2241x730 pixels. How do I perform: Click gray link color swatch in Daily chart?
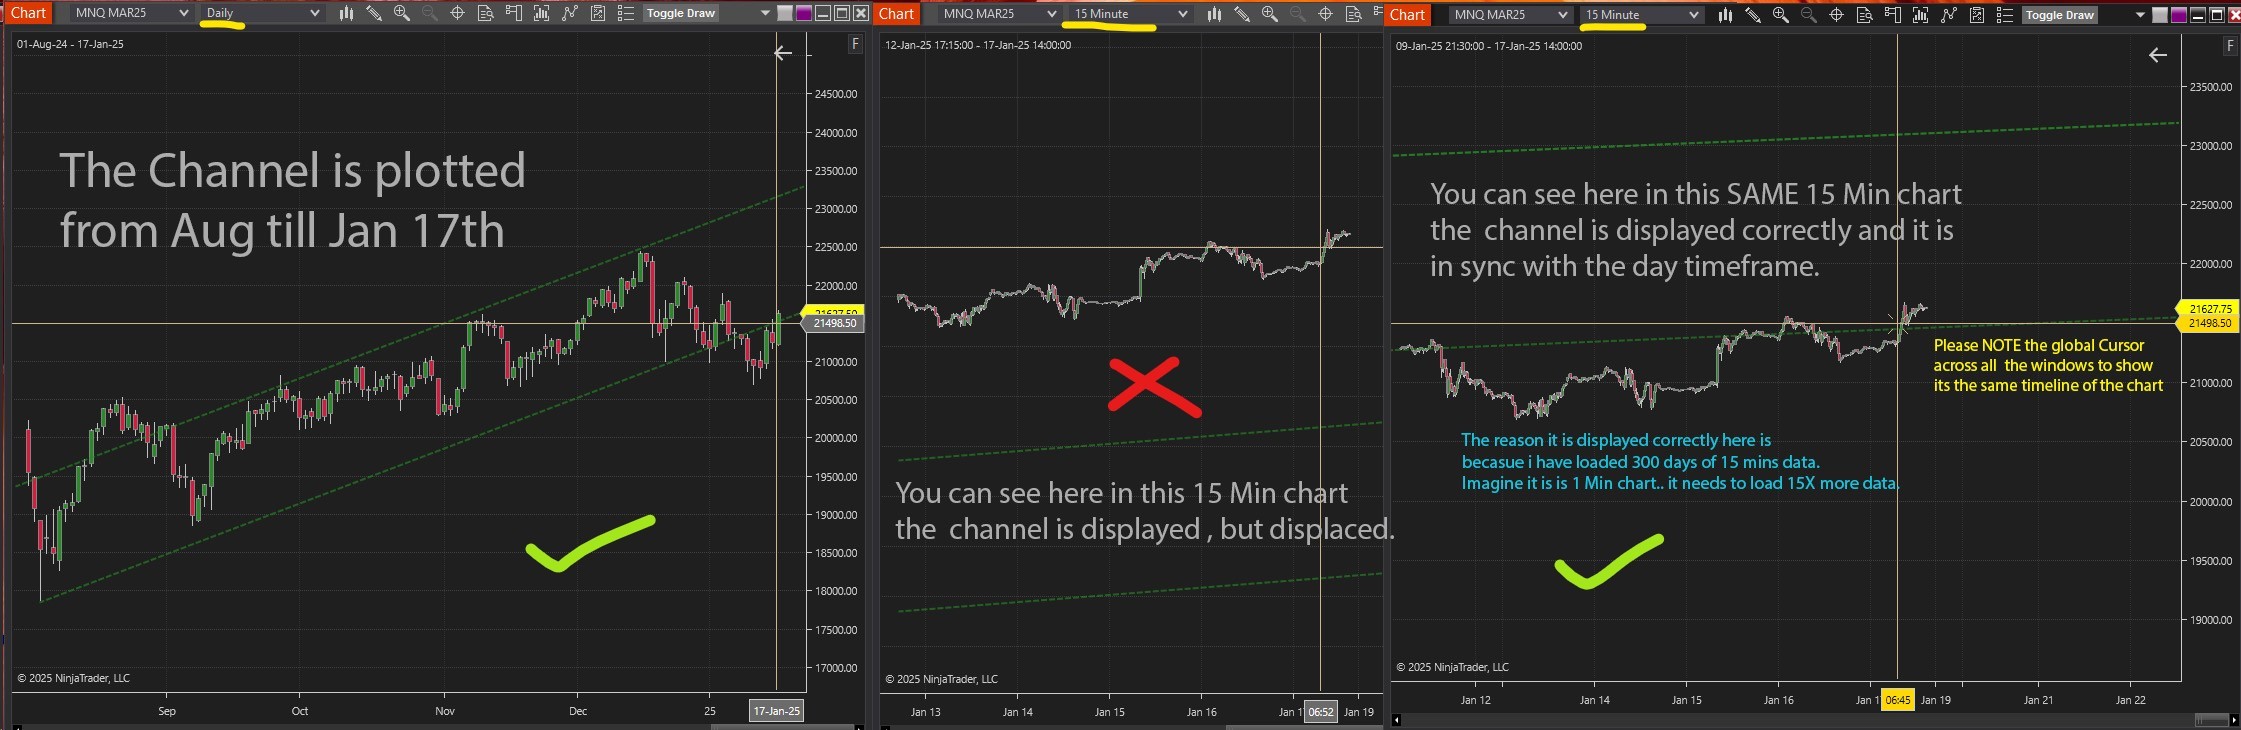(785, 13)
